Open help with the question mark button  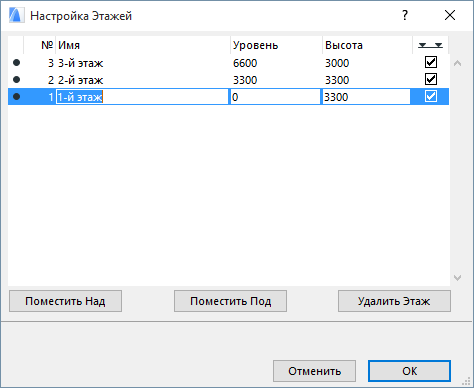pos(405,15)
